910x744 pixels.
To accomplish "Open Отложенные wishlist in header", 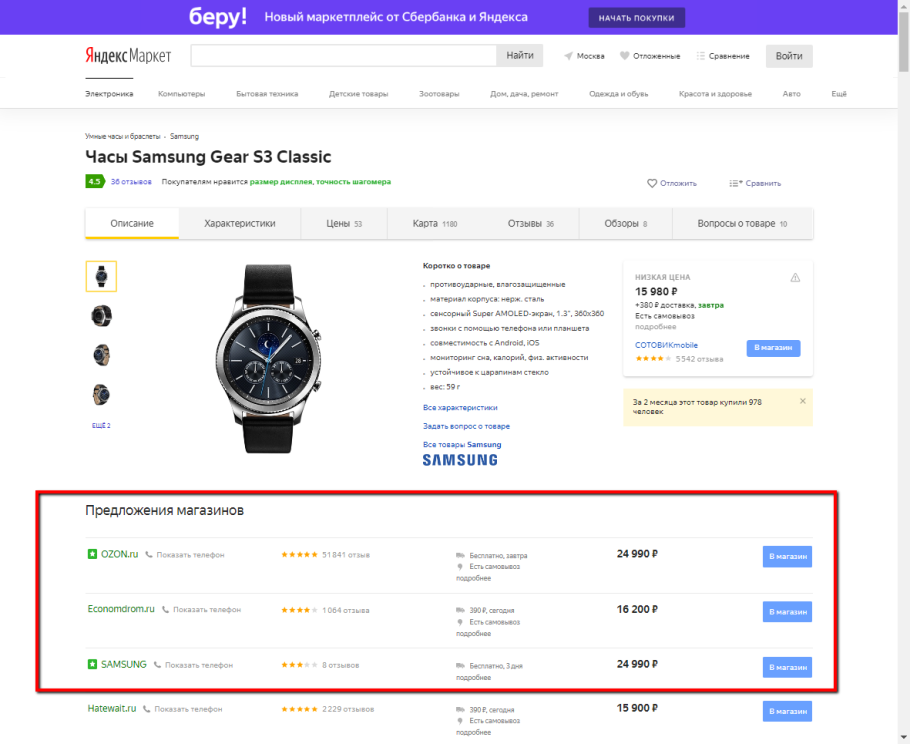I will tap(650, 56).
